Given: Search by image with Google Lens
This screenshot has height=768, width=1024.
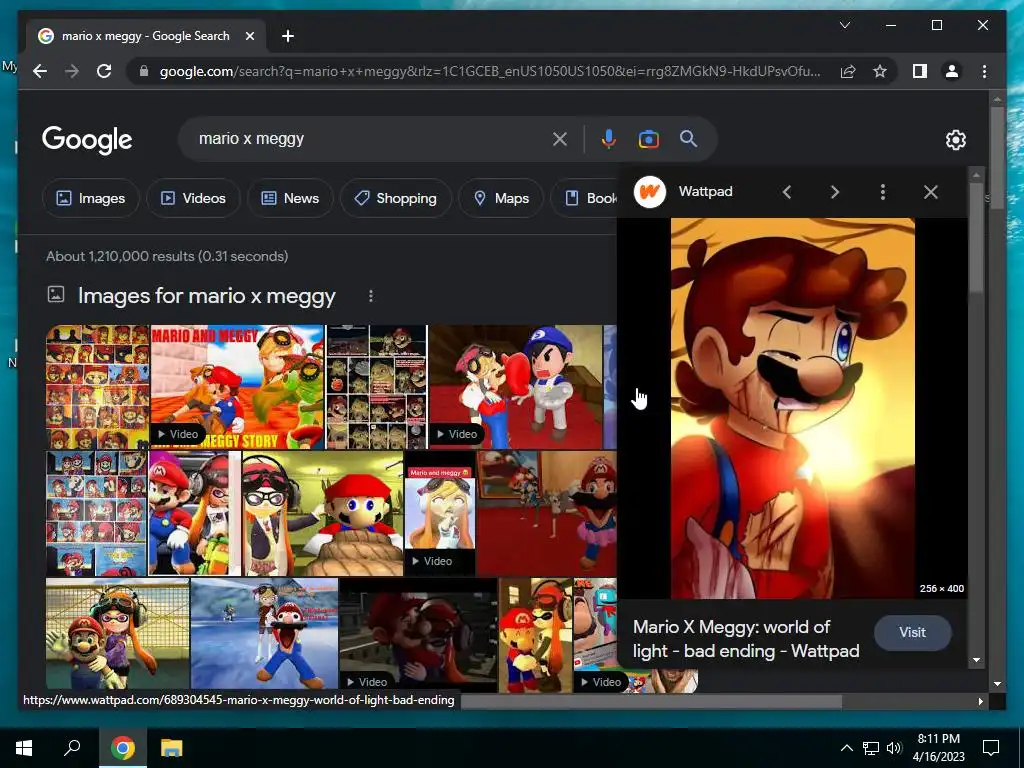Looking at the screenshot, I should coord(648,138).
